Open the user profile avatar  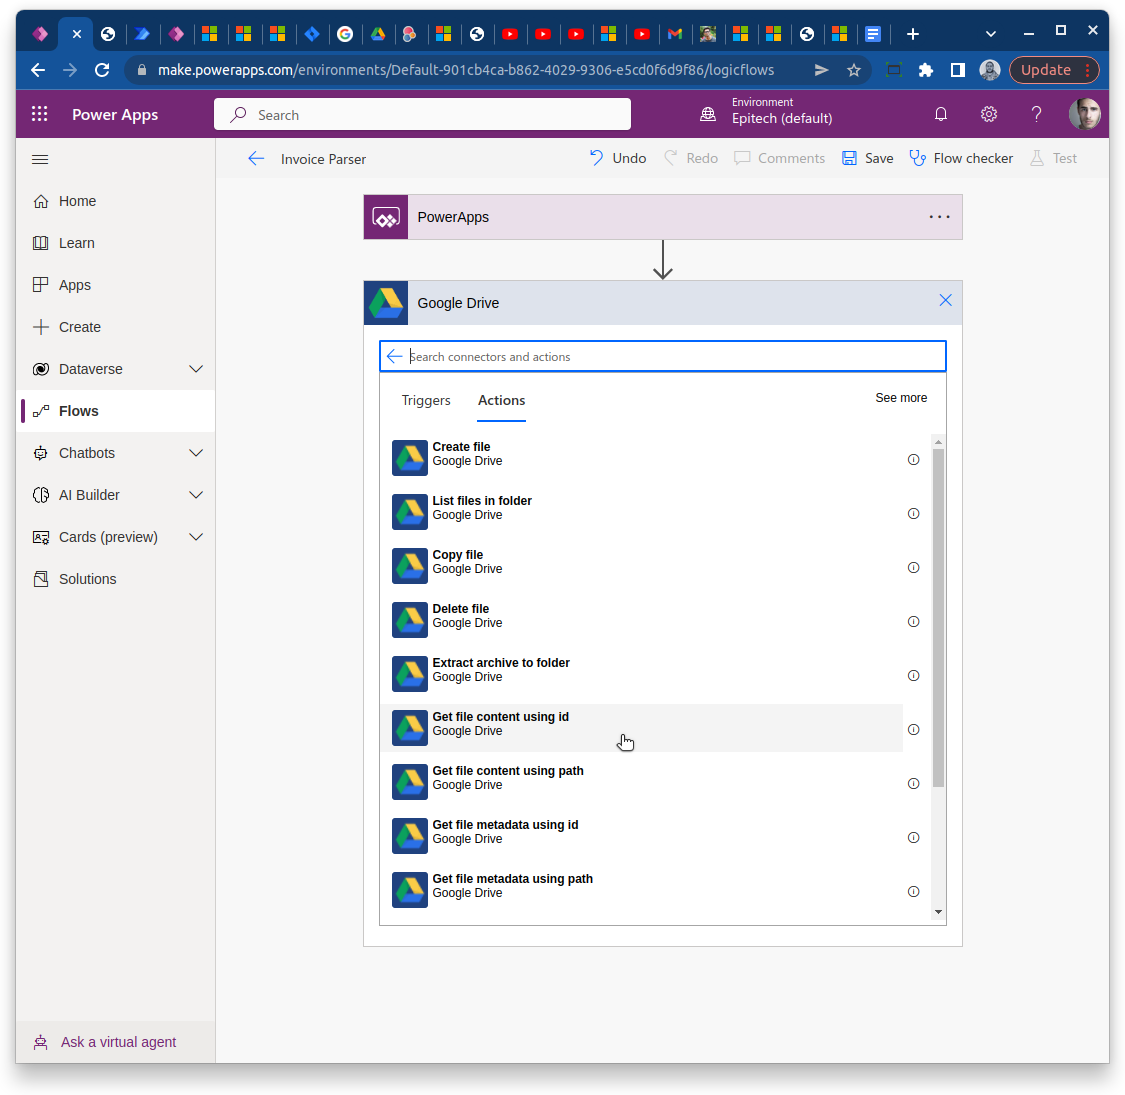1084,114
